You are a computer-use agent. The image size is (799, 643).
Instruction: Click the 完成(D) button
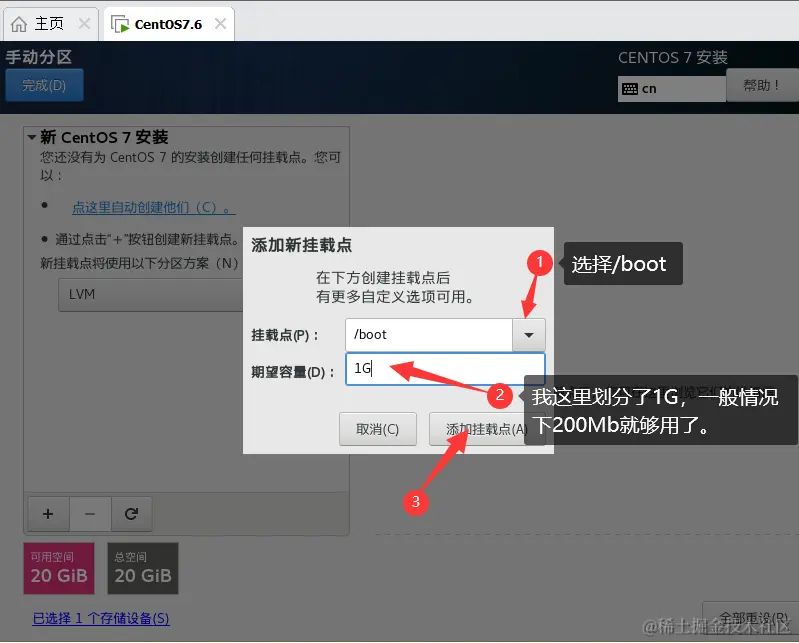pyautogui.click(x=44, y=85)
